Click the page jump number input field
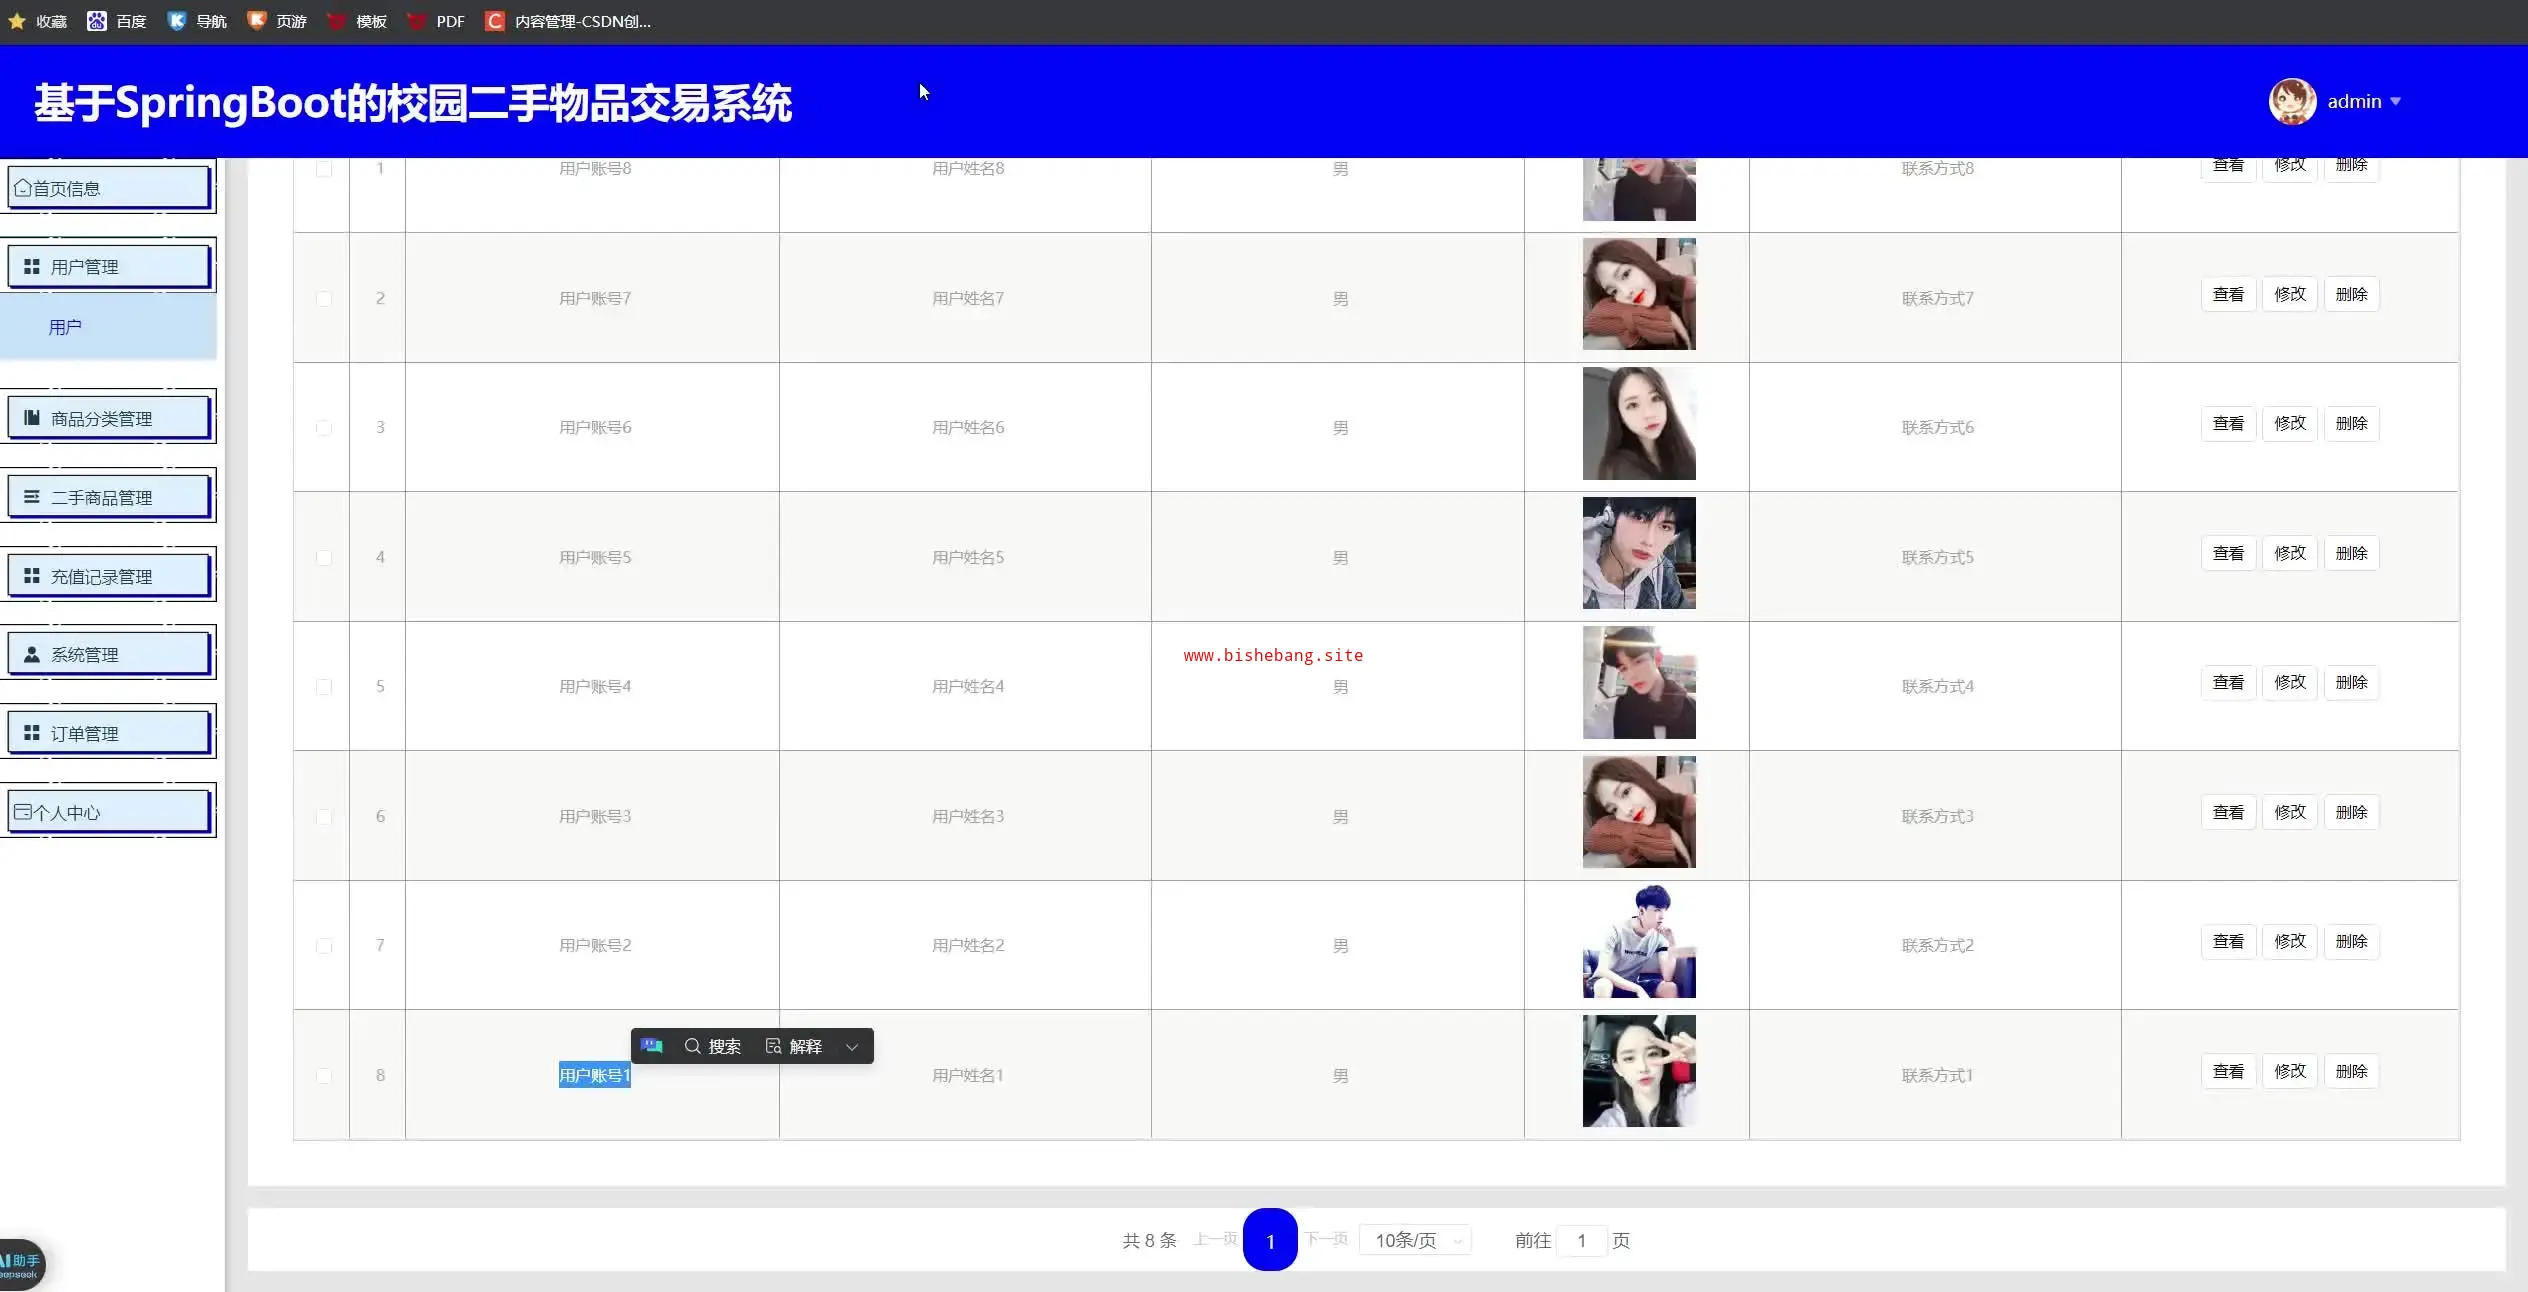This screenshot has width=2528, height=1292. [x=1581, y=1240]
